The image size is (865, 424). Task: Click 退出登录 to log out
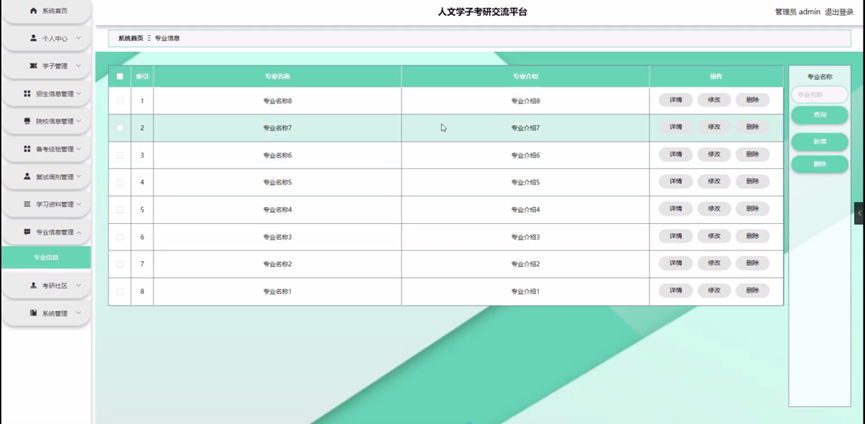pyautogui.click(x=839, y=12)
